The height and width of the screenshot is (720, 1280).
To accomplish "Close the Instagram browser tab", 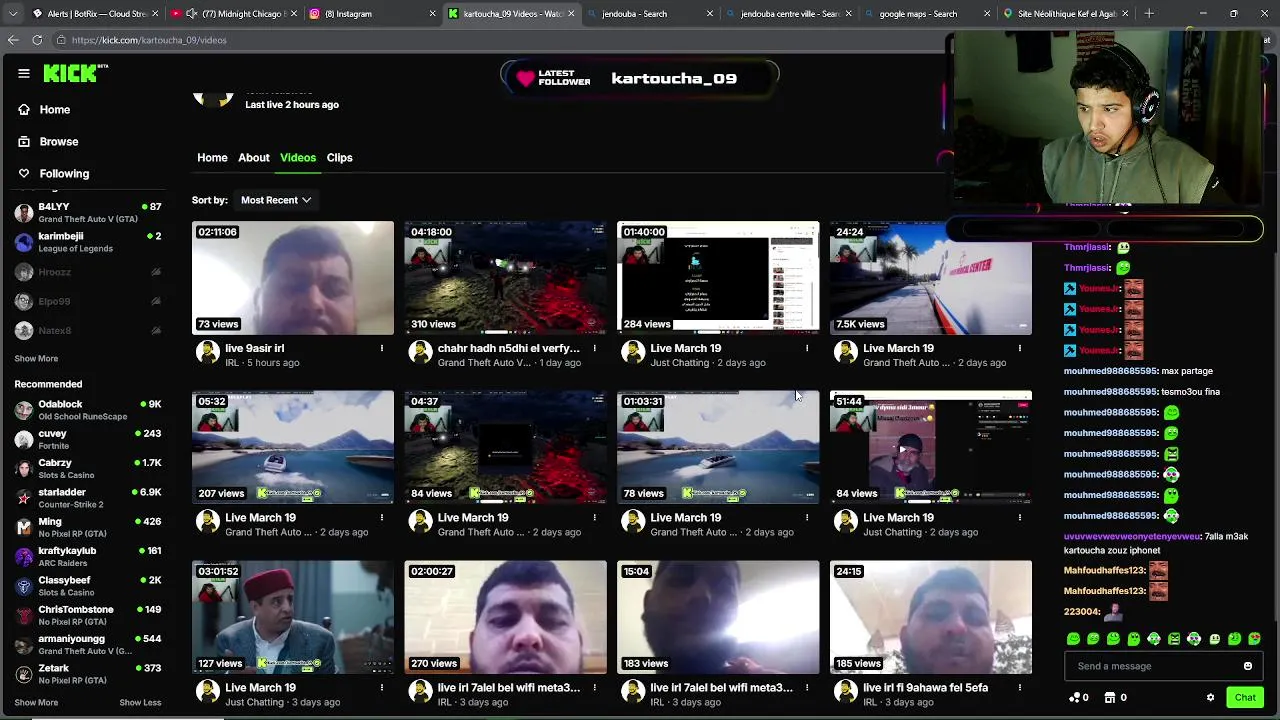I will [433, 14].
